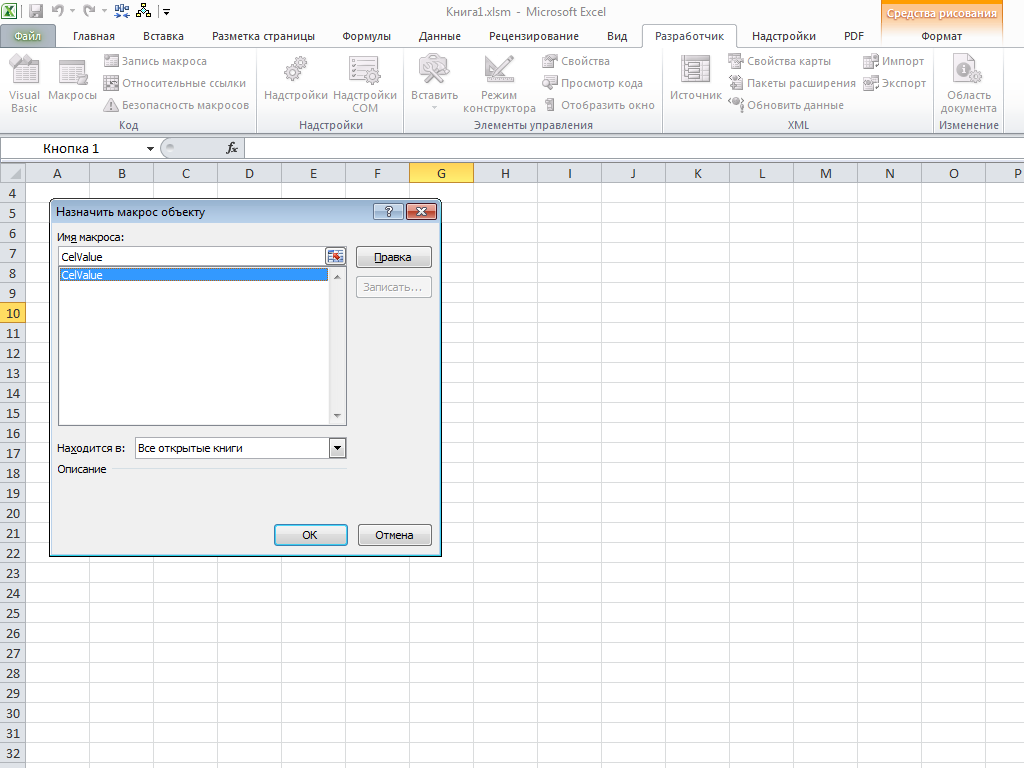
Task: Open Безопасность макросов settings
Action: point(176,105)
